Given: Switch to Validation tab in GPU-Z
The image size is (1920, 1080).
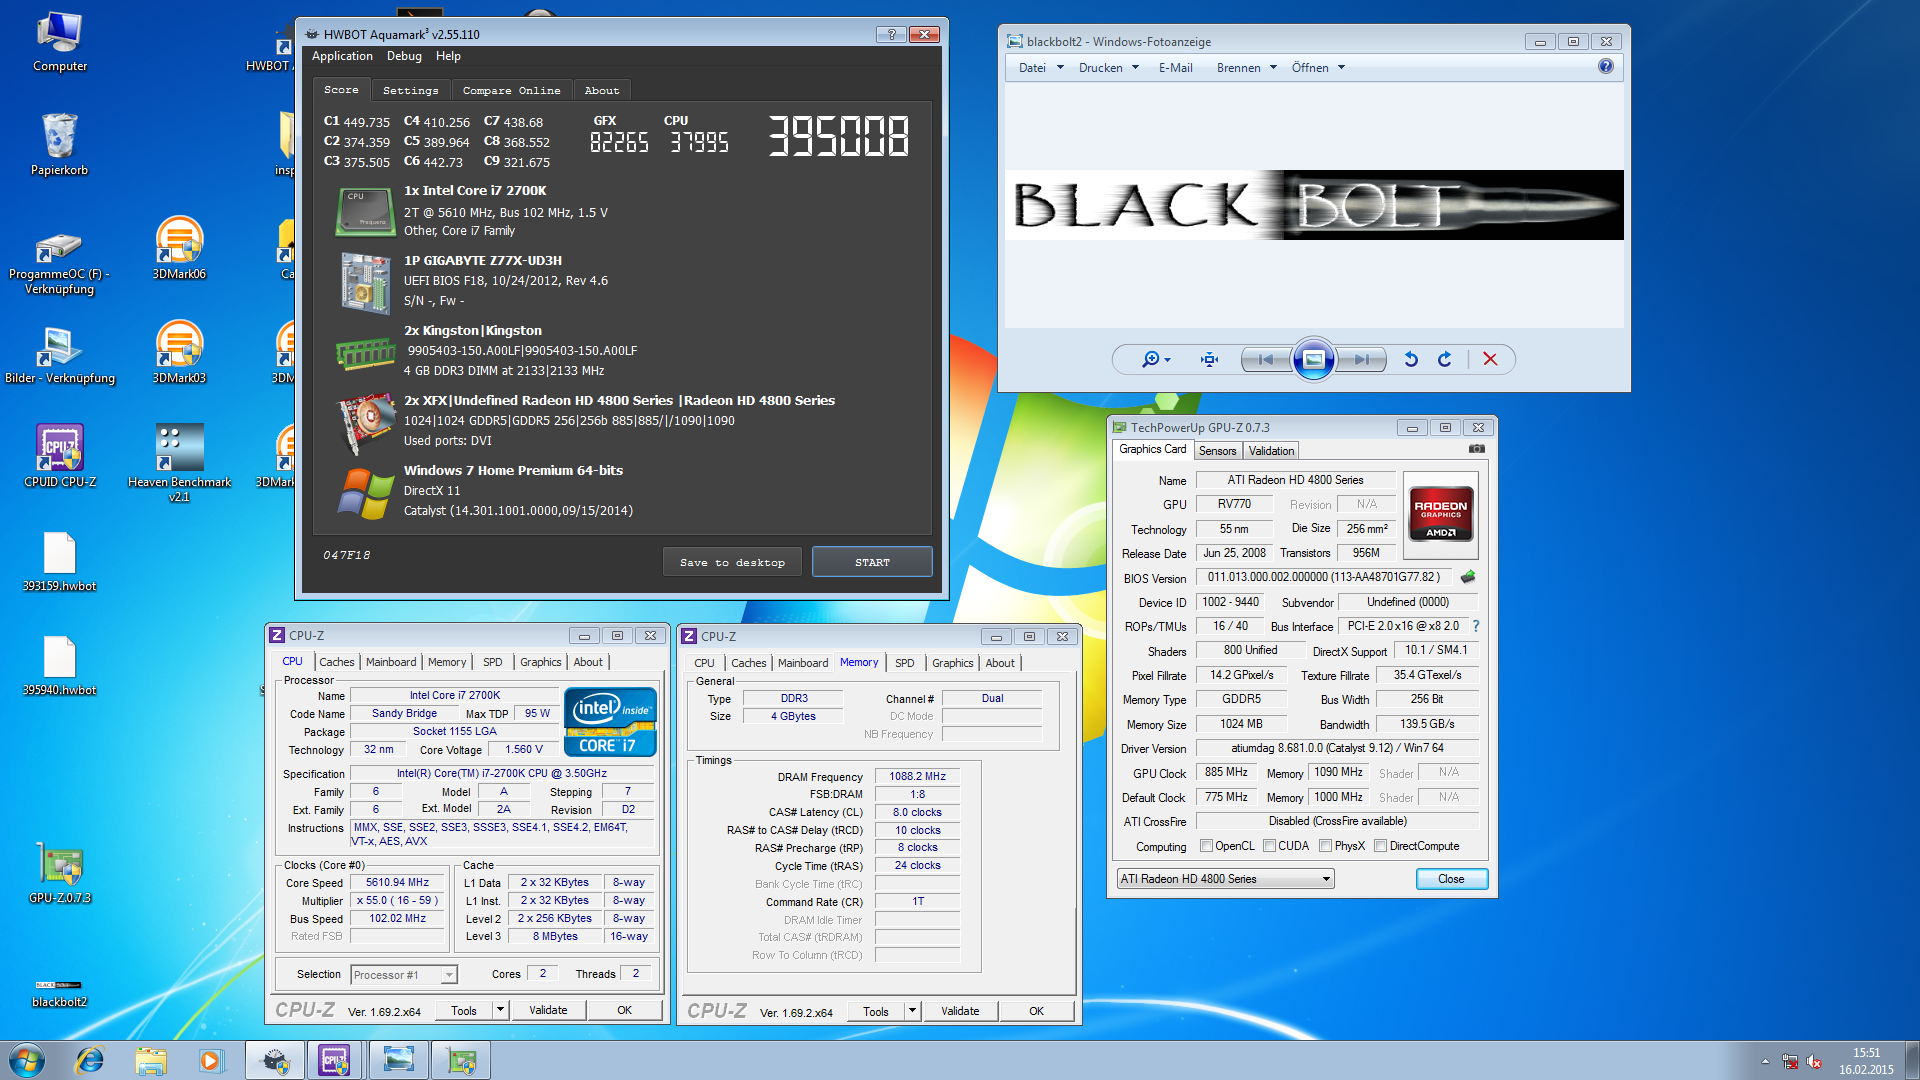Looking at the screenshot, I should tap(1271, 451).
